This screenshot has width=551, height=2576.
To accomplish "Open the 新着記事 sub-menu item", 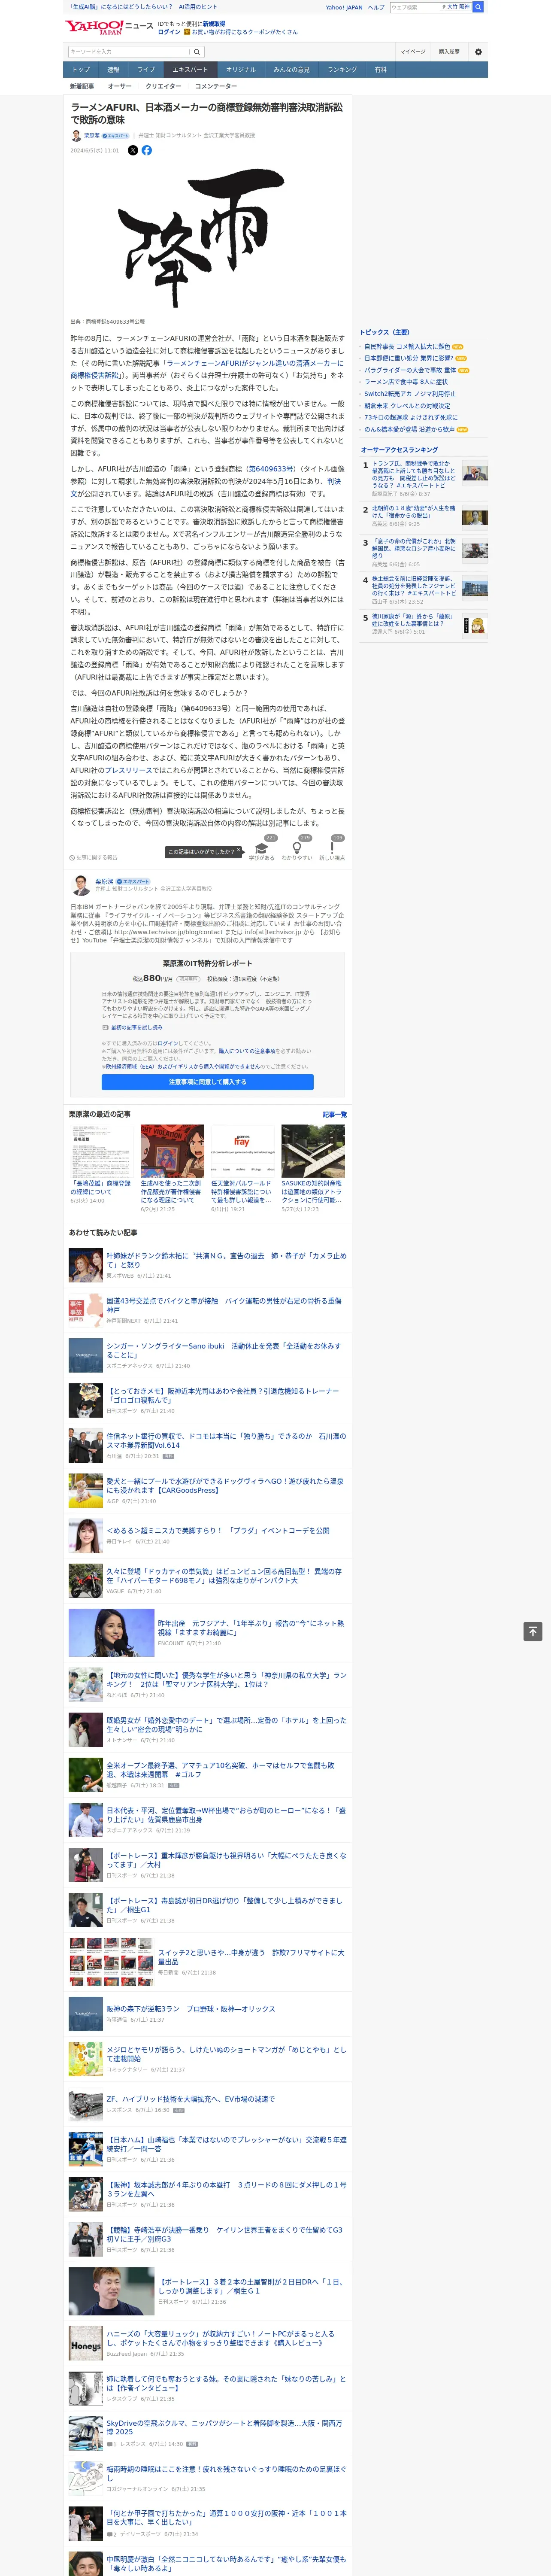I will 82,86.
